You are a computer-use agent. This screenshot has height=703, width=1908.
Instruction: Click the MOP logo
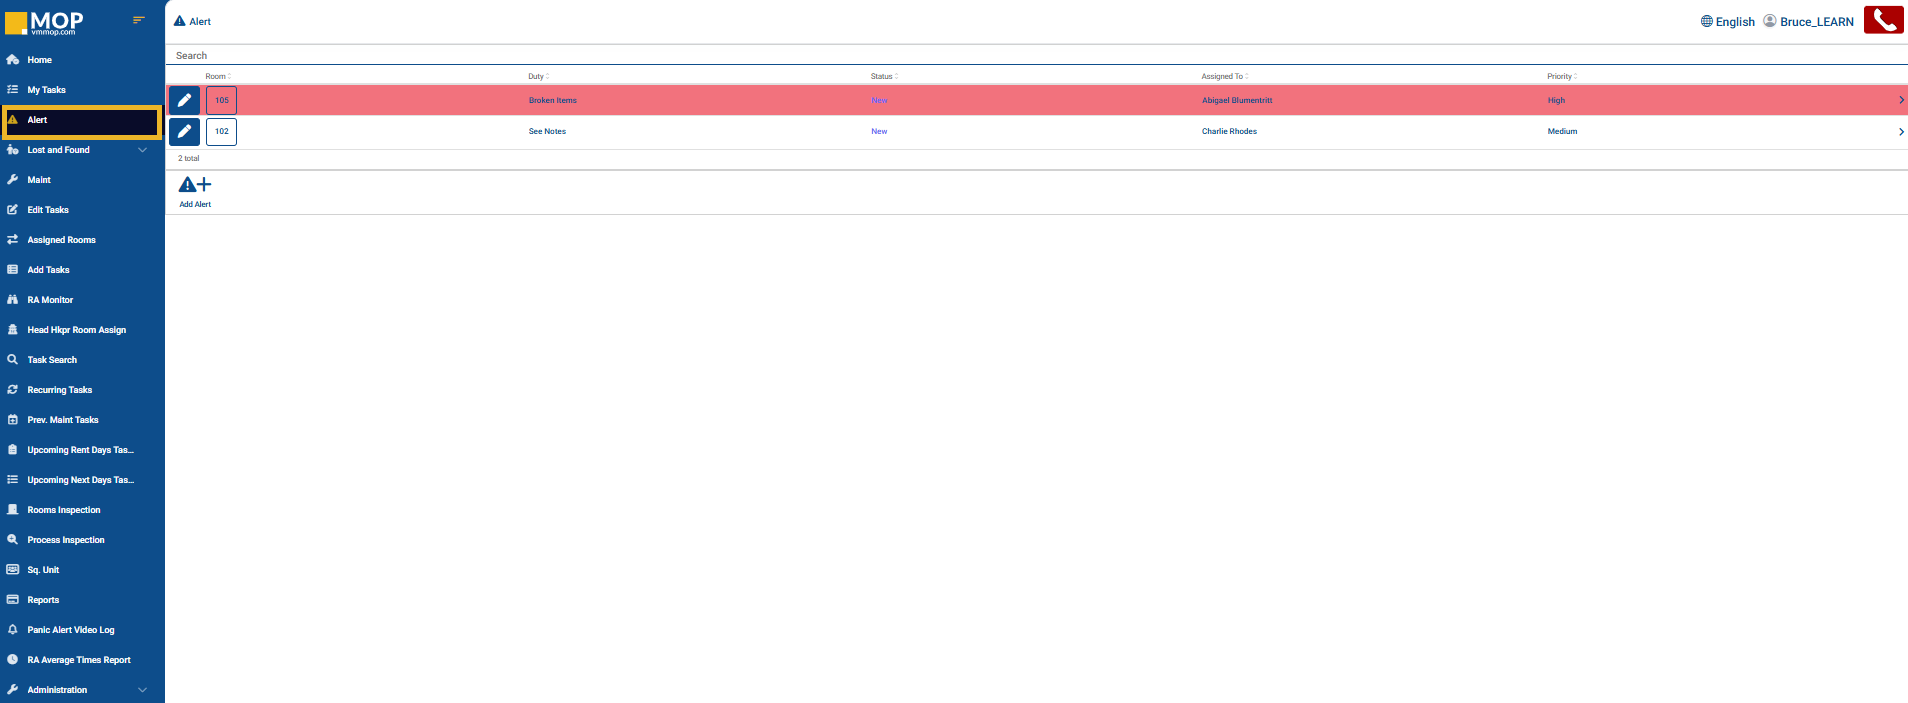(x=45, y=22)
